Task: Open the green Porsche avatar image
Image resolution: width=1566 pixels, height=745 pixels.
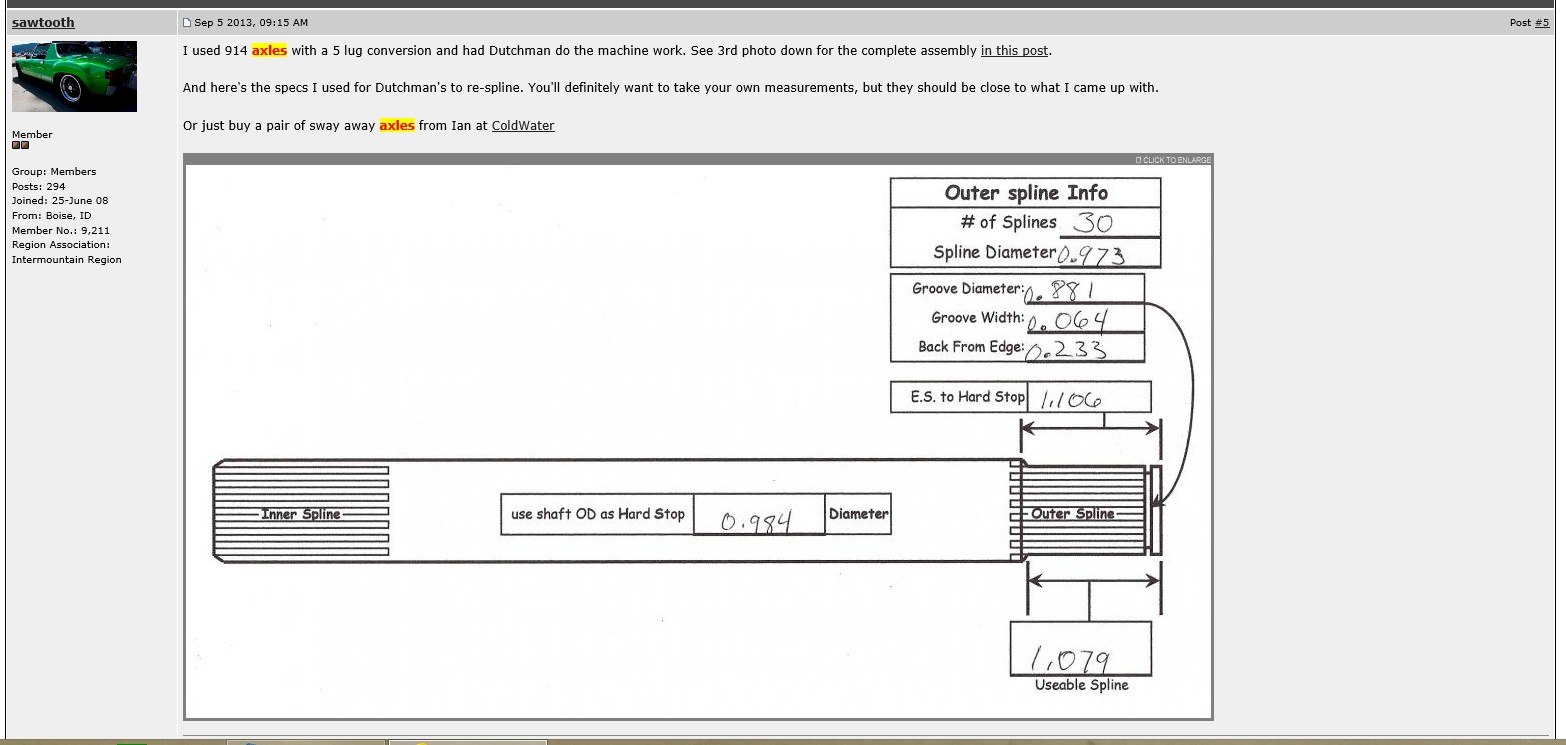Action: click(74, 76)
